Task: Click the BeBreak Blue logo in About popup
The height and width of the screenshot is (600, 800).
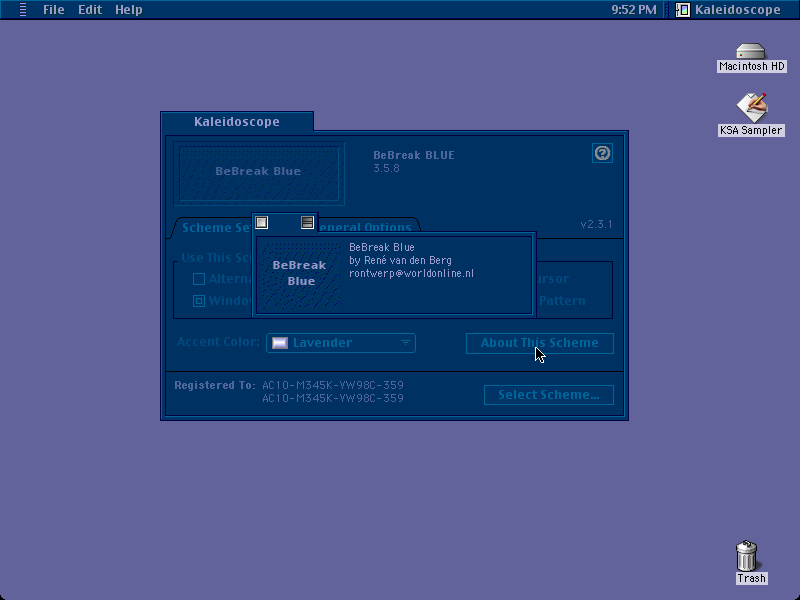Action: (299, 274)
